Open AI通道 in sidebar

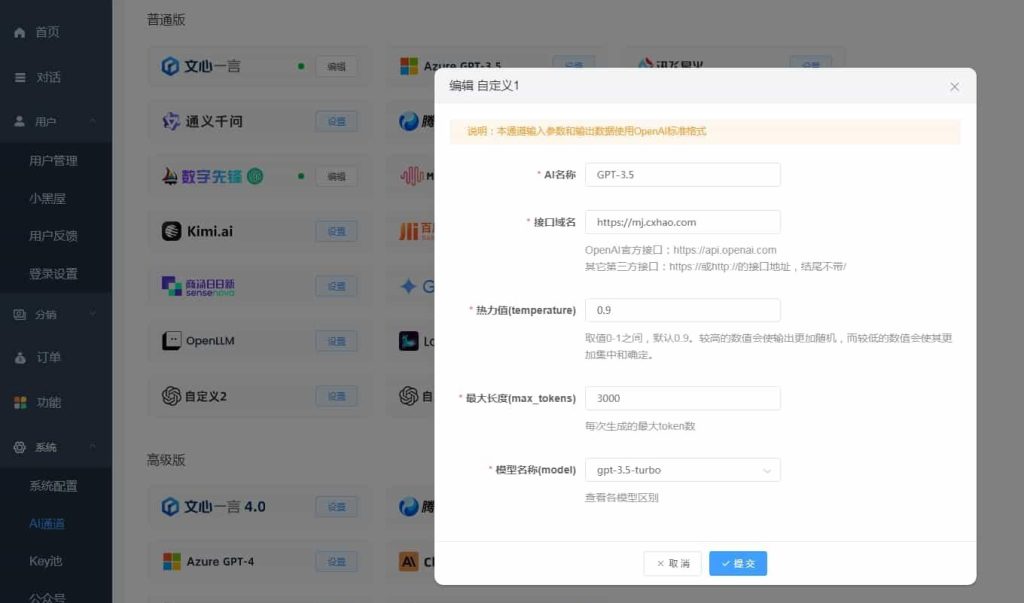click(x=47, y=523)
